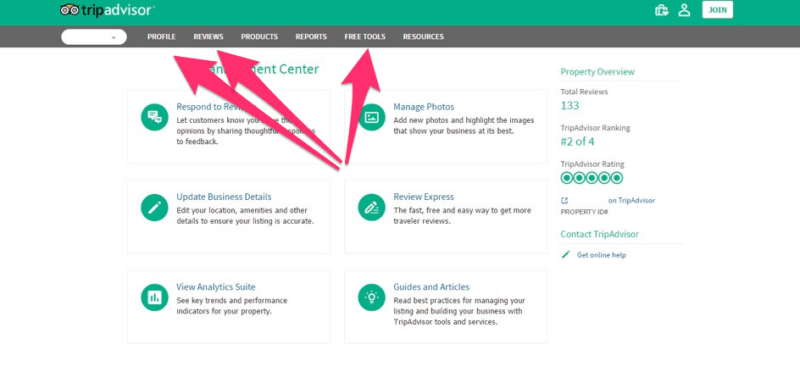Open the FREE TOOLS menu

click(365, 37)
